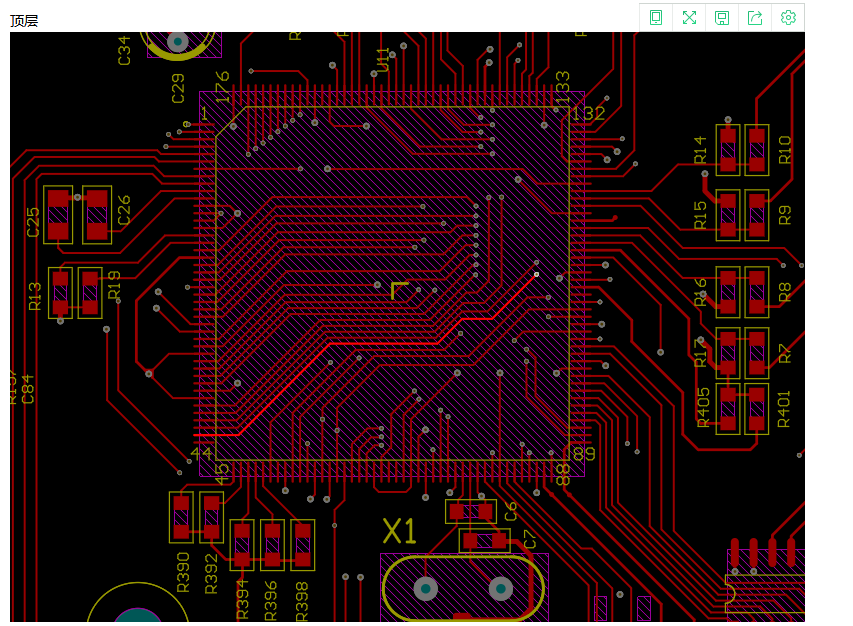Select the X1 crystal designator label
Viewport: 853px width, 626px height.
click(399, 531)
